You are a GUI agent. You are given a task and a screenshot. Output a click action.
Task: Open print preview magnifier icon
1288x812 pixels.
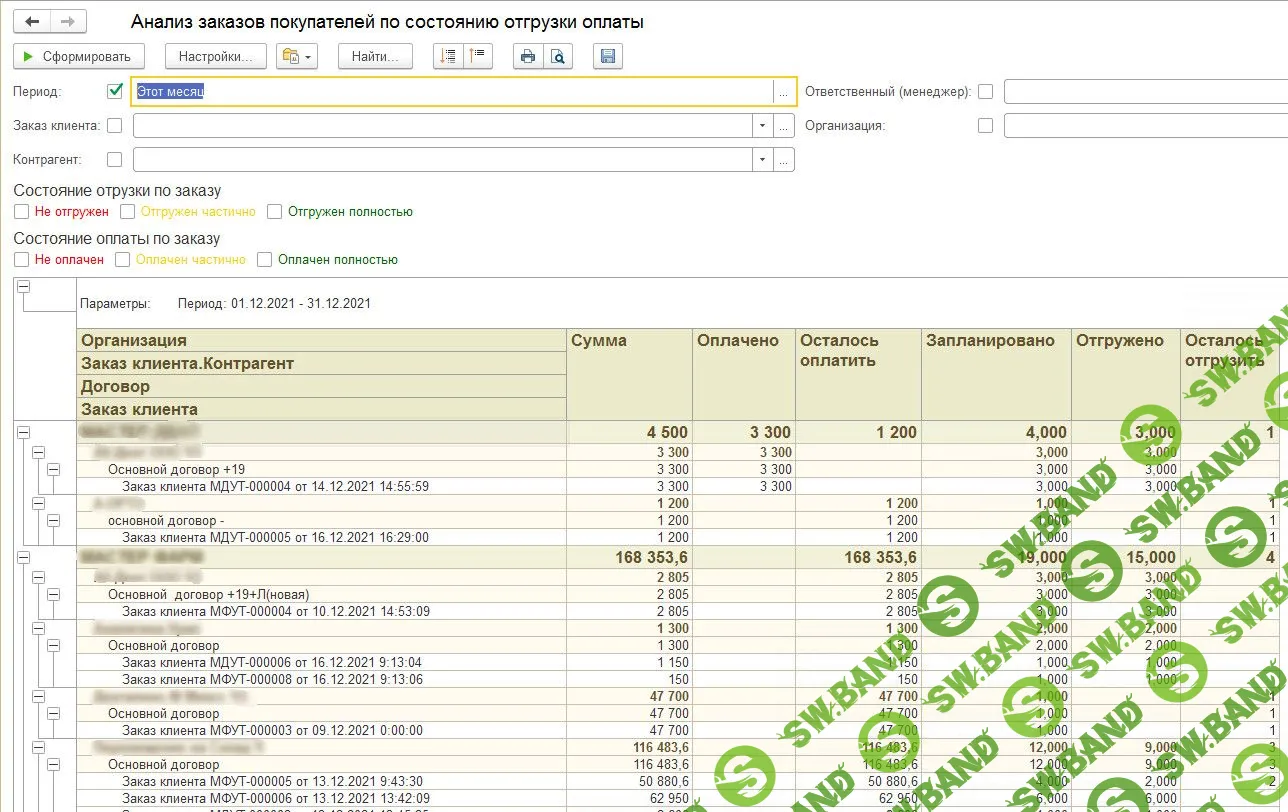coord(558,56)
